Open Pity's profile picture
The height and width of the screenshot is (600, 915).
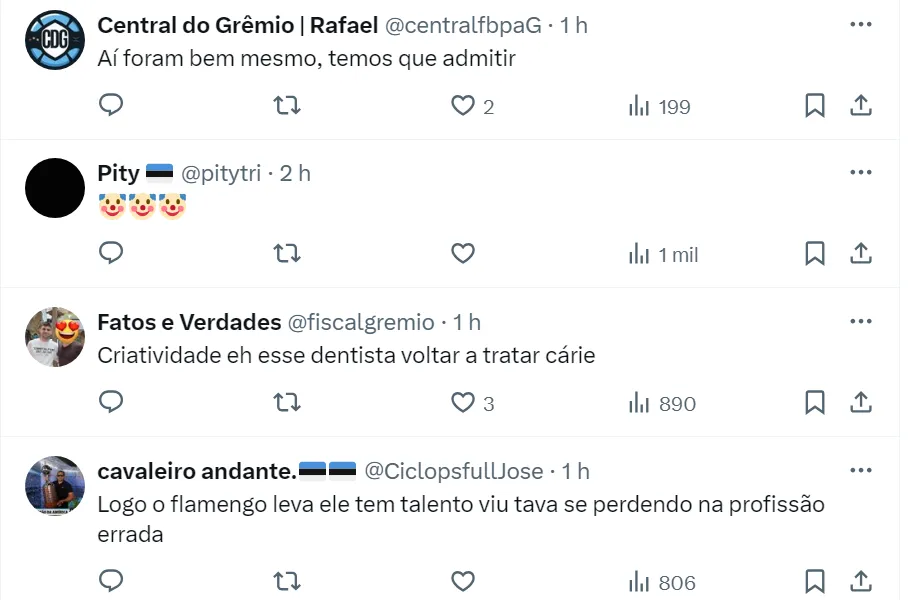tap(54, 188)
